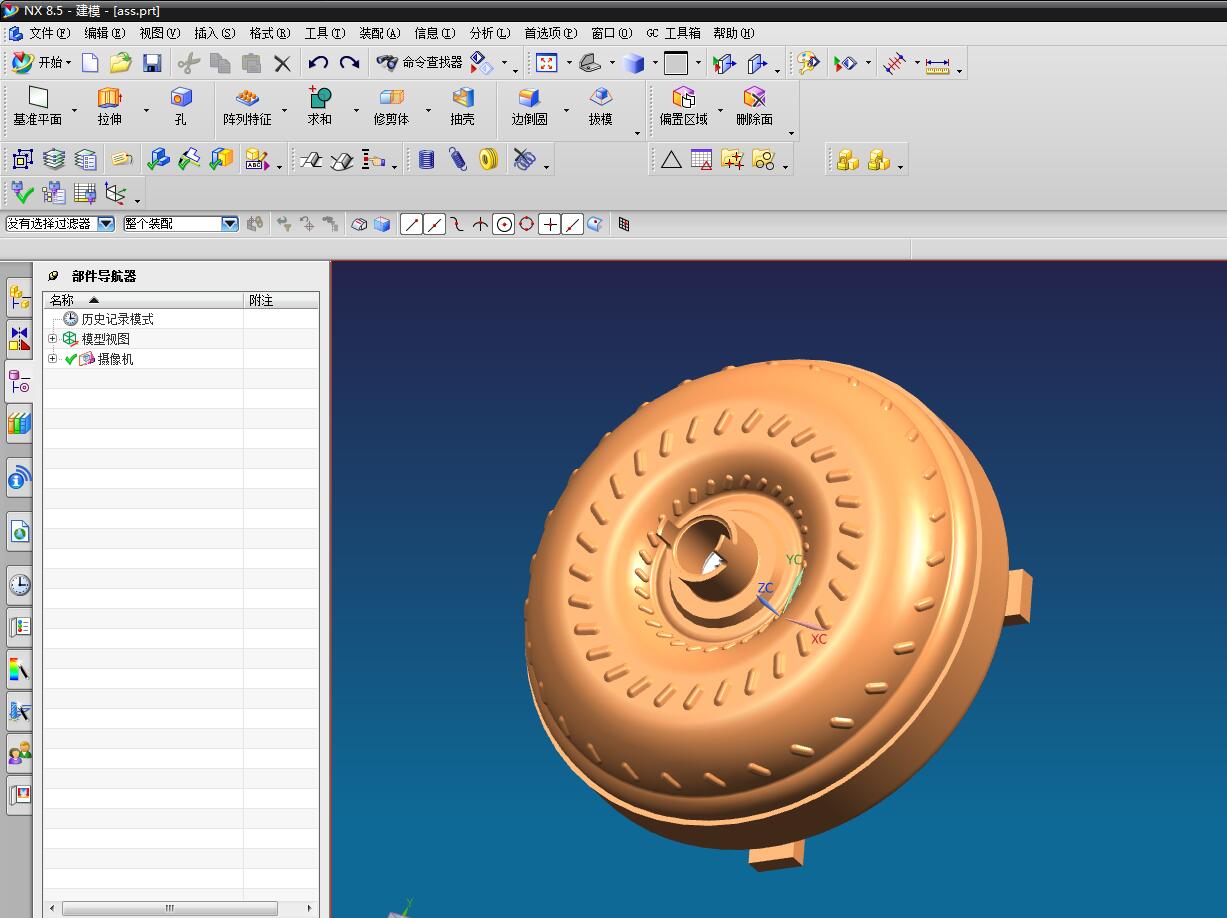Open the 删除面 (Delete Face) tool

[x=754, y=106]
